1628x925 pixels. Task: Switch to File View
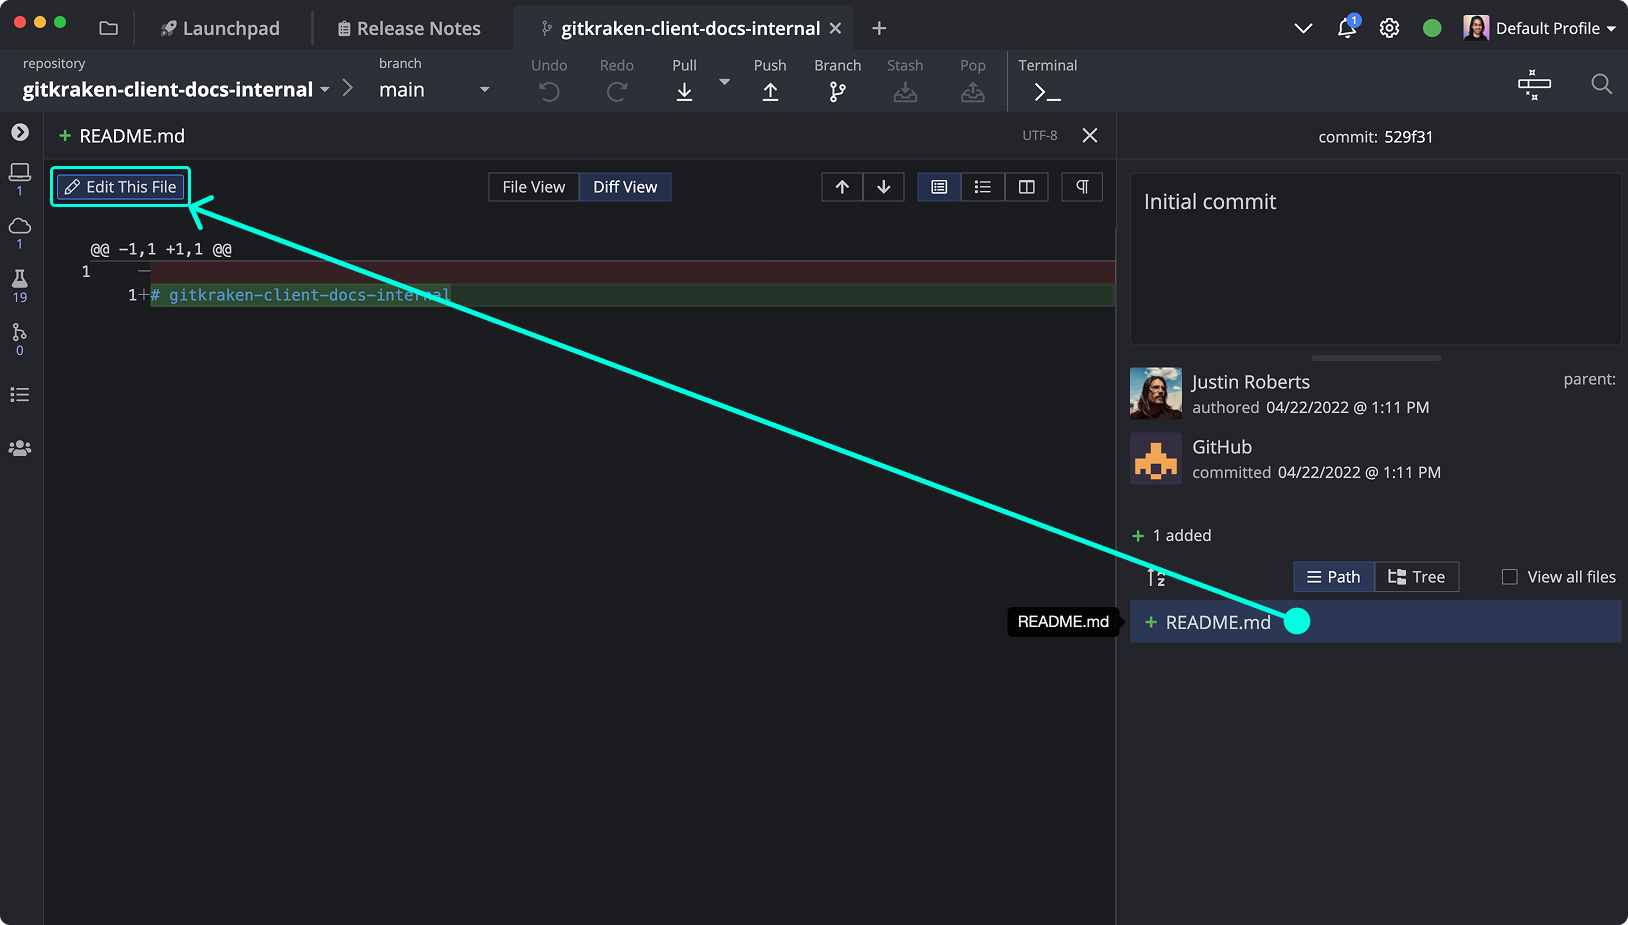coord(534,187)
